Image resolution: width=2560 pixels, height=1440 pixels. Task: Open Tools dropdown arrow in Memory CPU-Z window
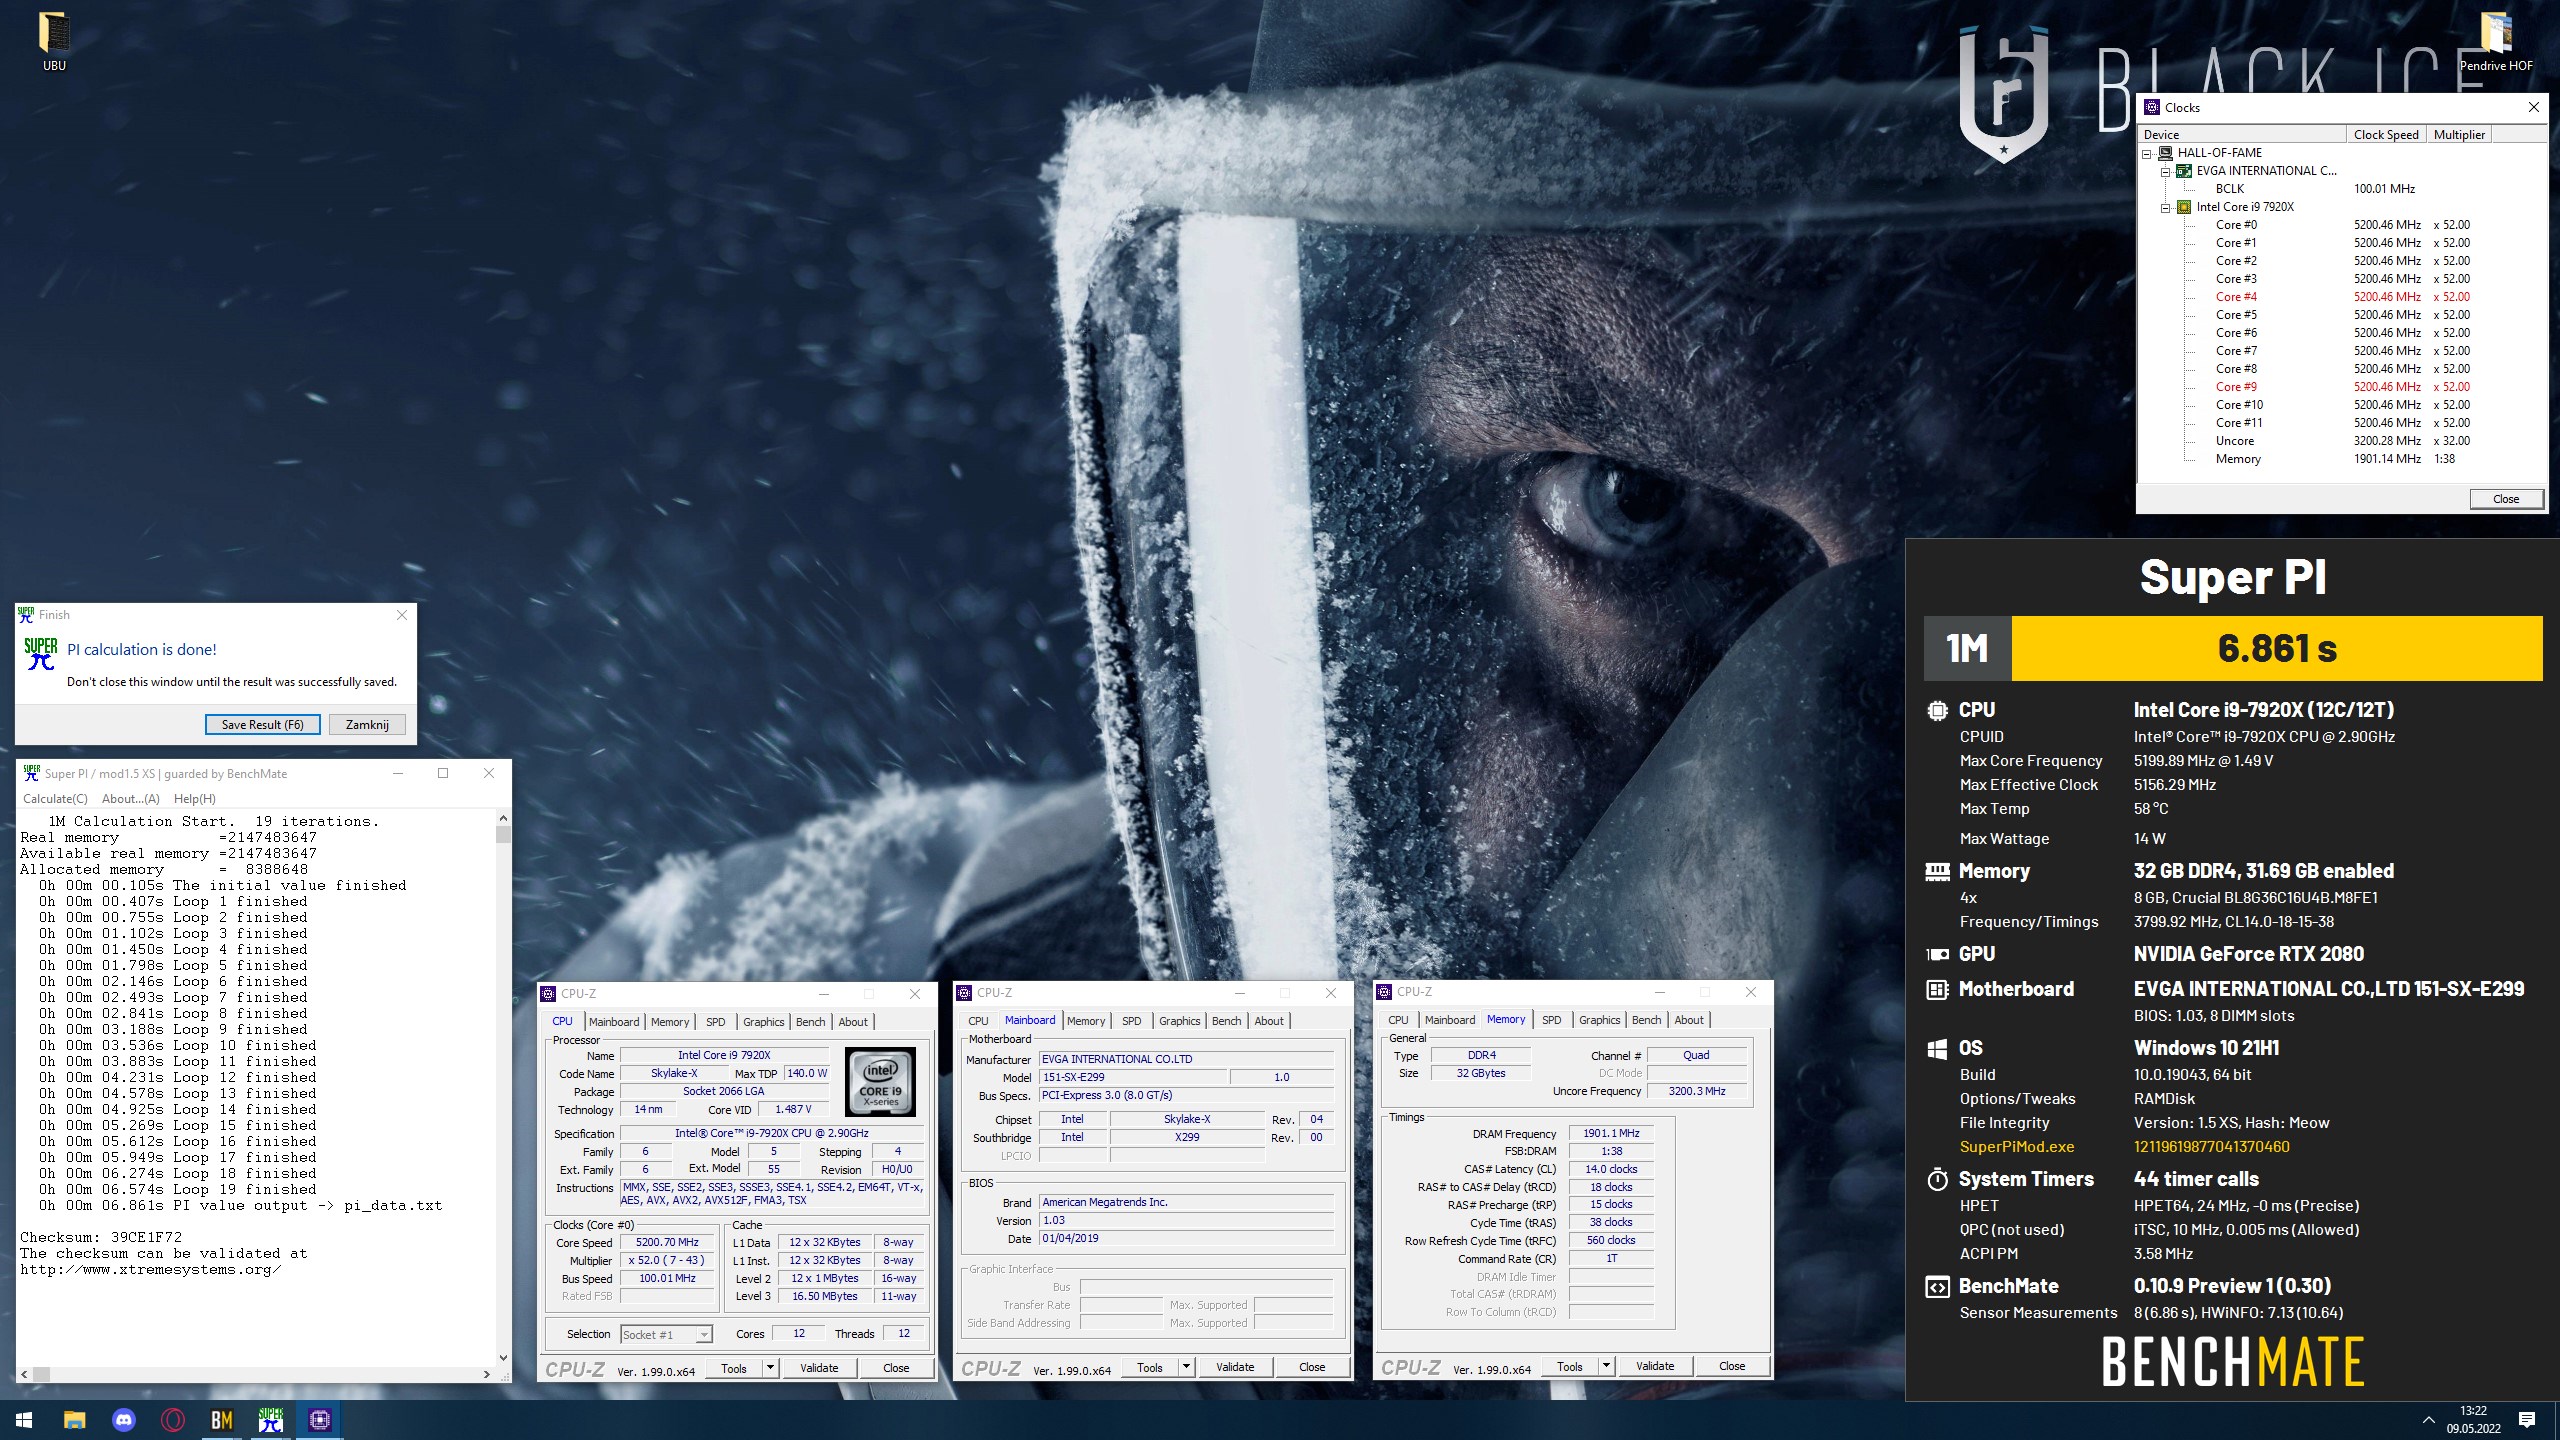1606,1366
